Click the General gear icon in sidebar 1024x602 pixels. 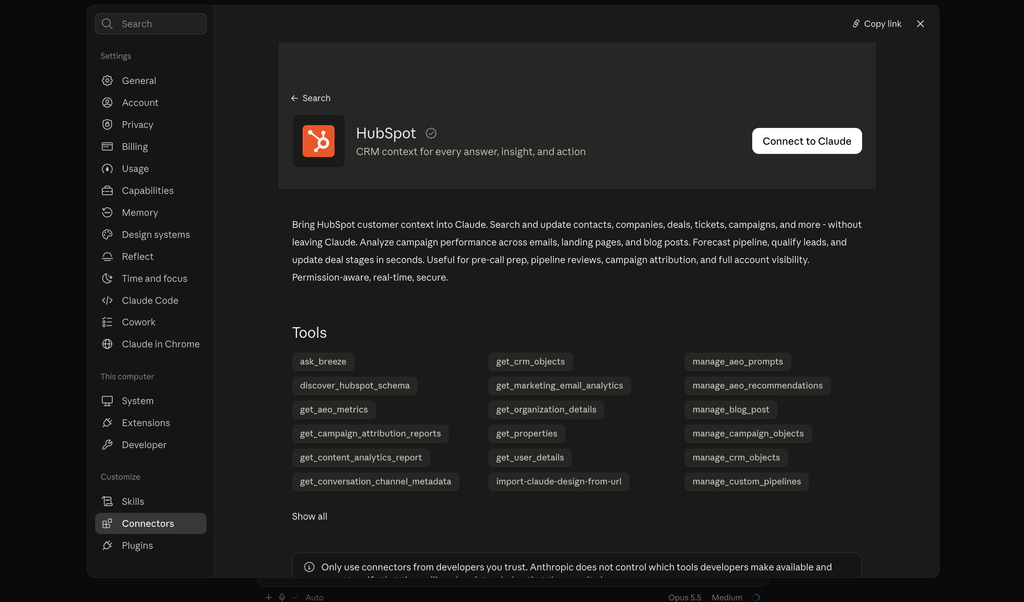(x=107, y=80)
